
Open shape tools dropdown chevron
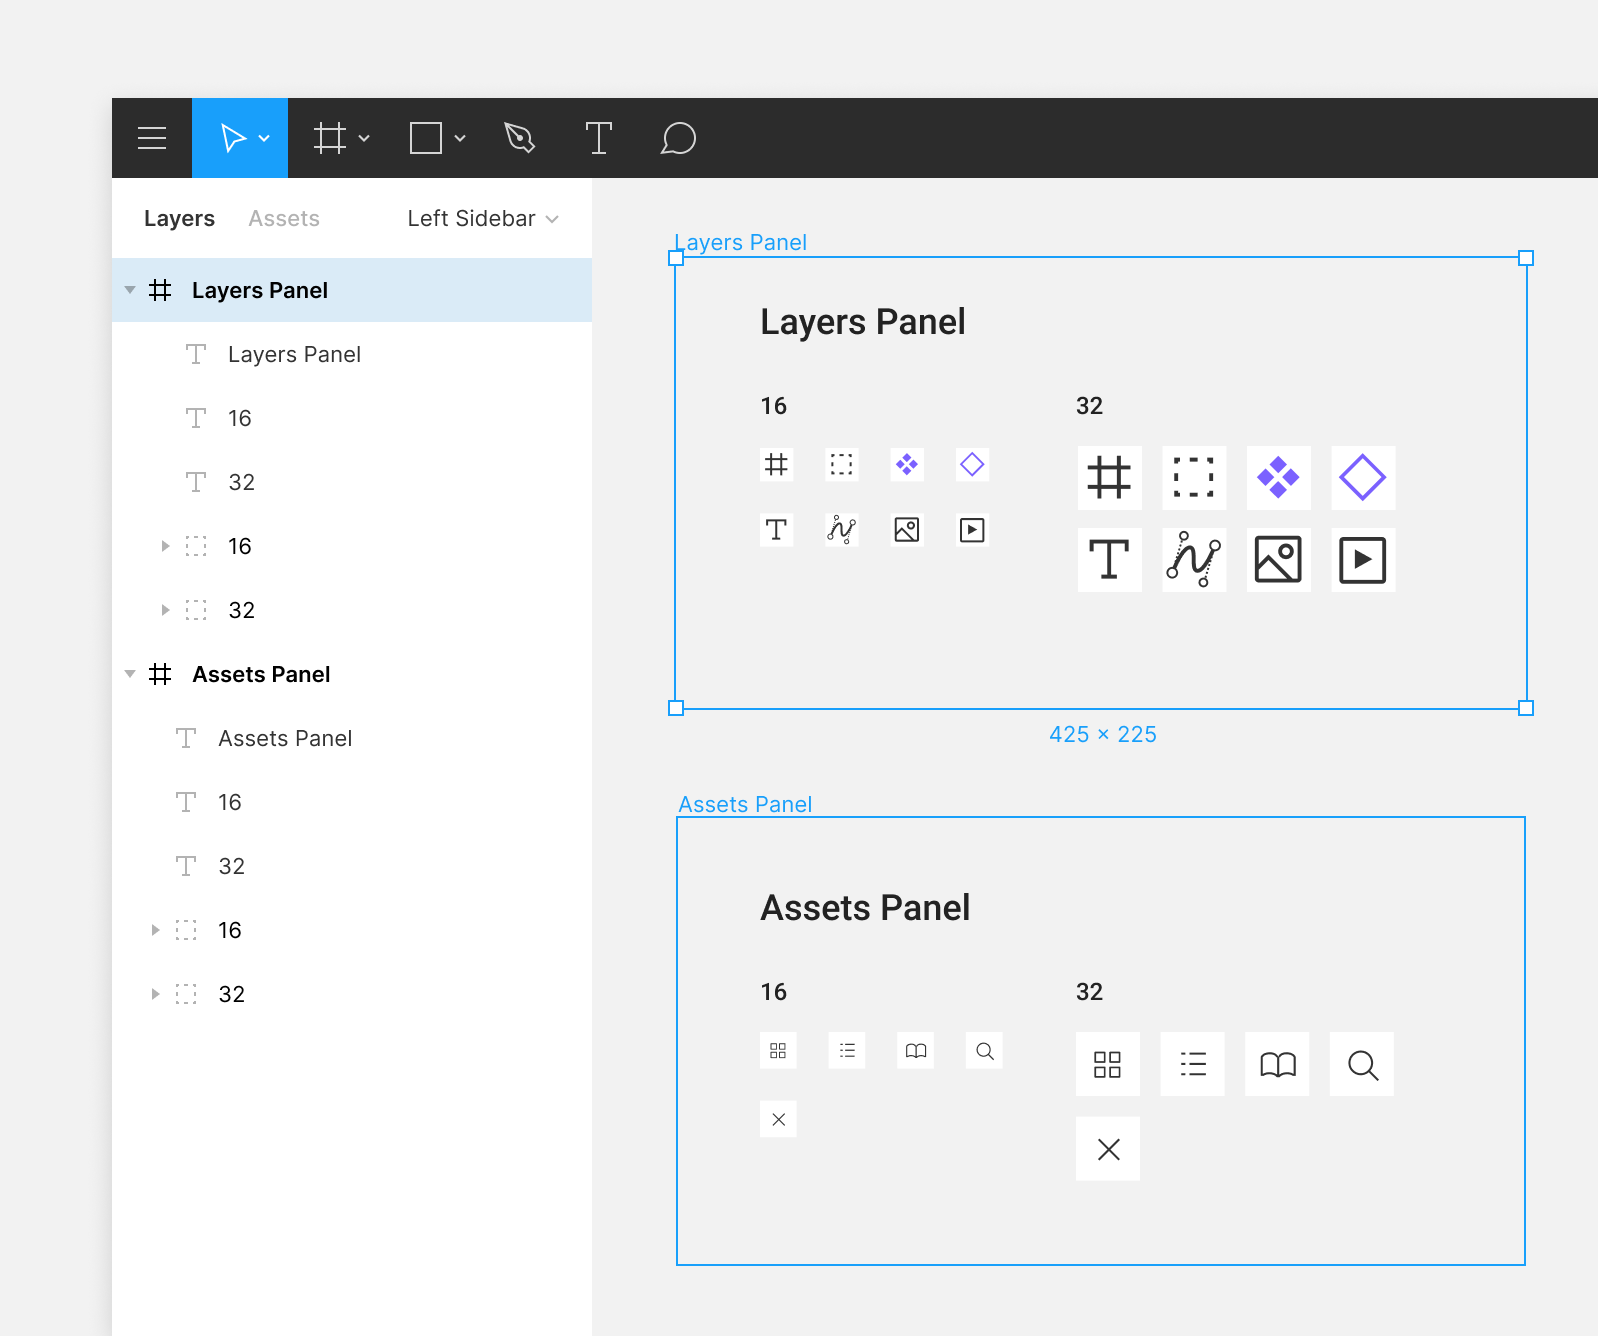pos(460,138)
